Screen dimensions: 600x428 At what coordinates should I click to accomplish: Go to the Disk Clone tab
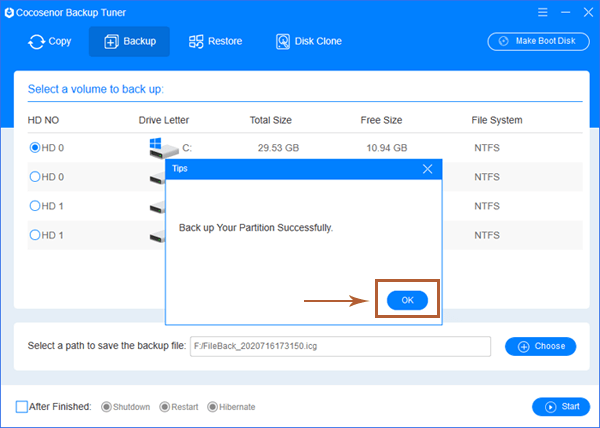[x=308, y=41]
